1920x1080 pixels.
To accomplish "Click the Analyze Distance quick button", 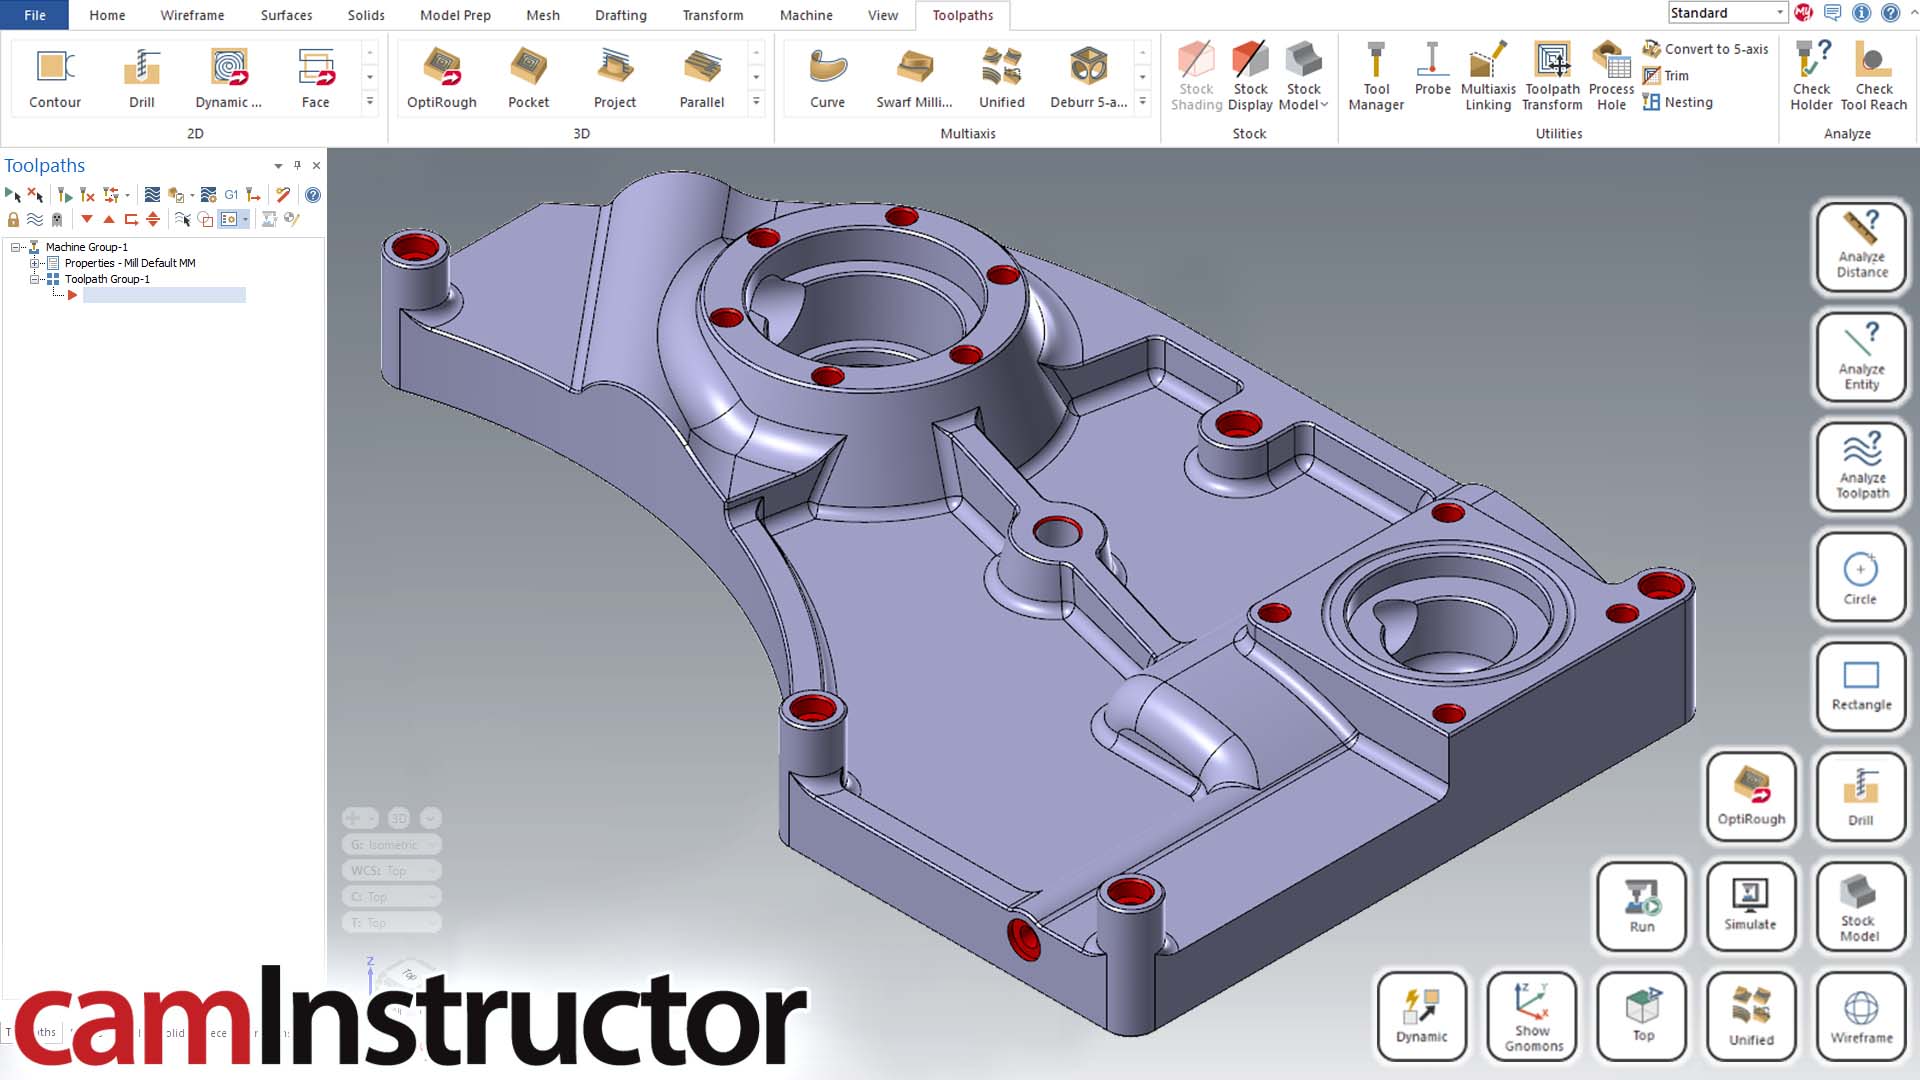I will pyautogui.click(x=1861, y=247).
